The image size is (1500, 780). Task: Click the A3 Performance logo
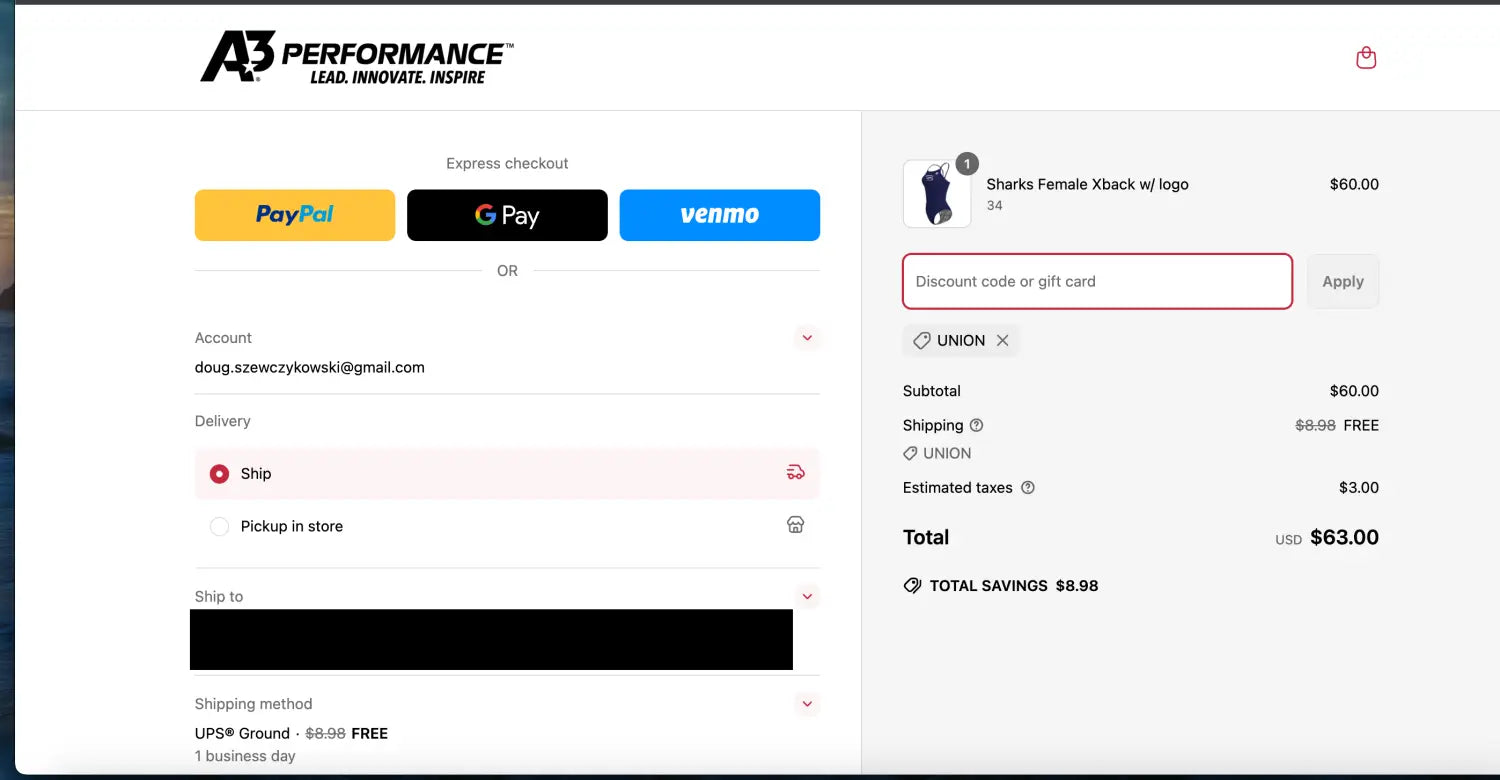click(357, 57)
